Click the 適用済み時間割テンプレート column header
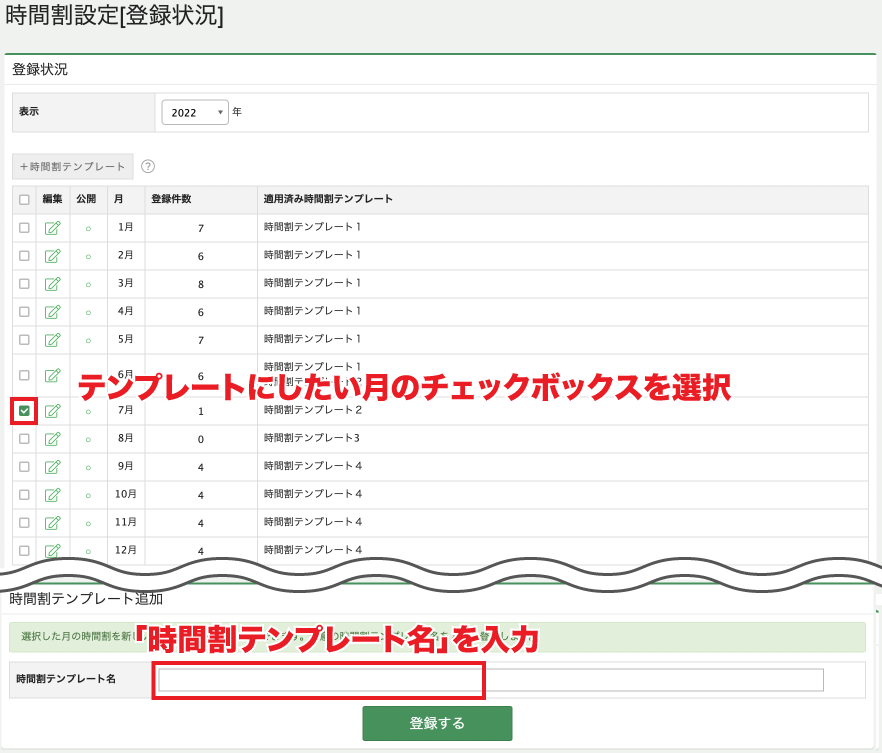 tap(328, 199)
